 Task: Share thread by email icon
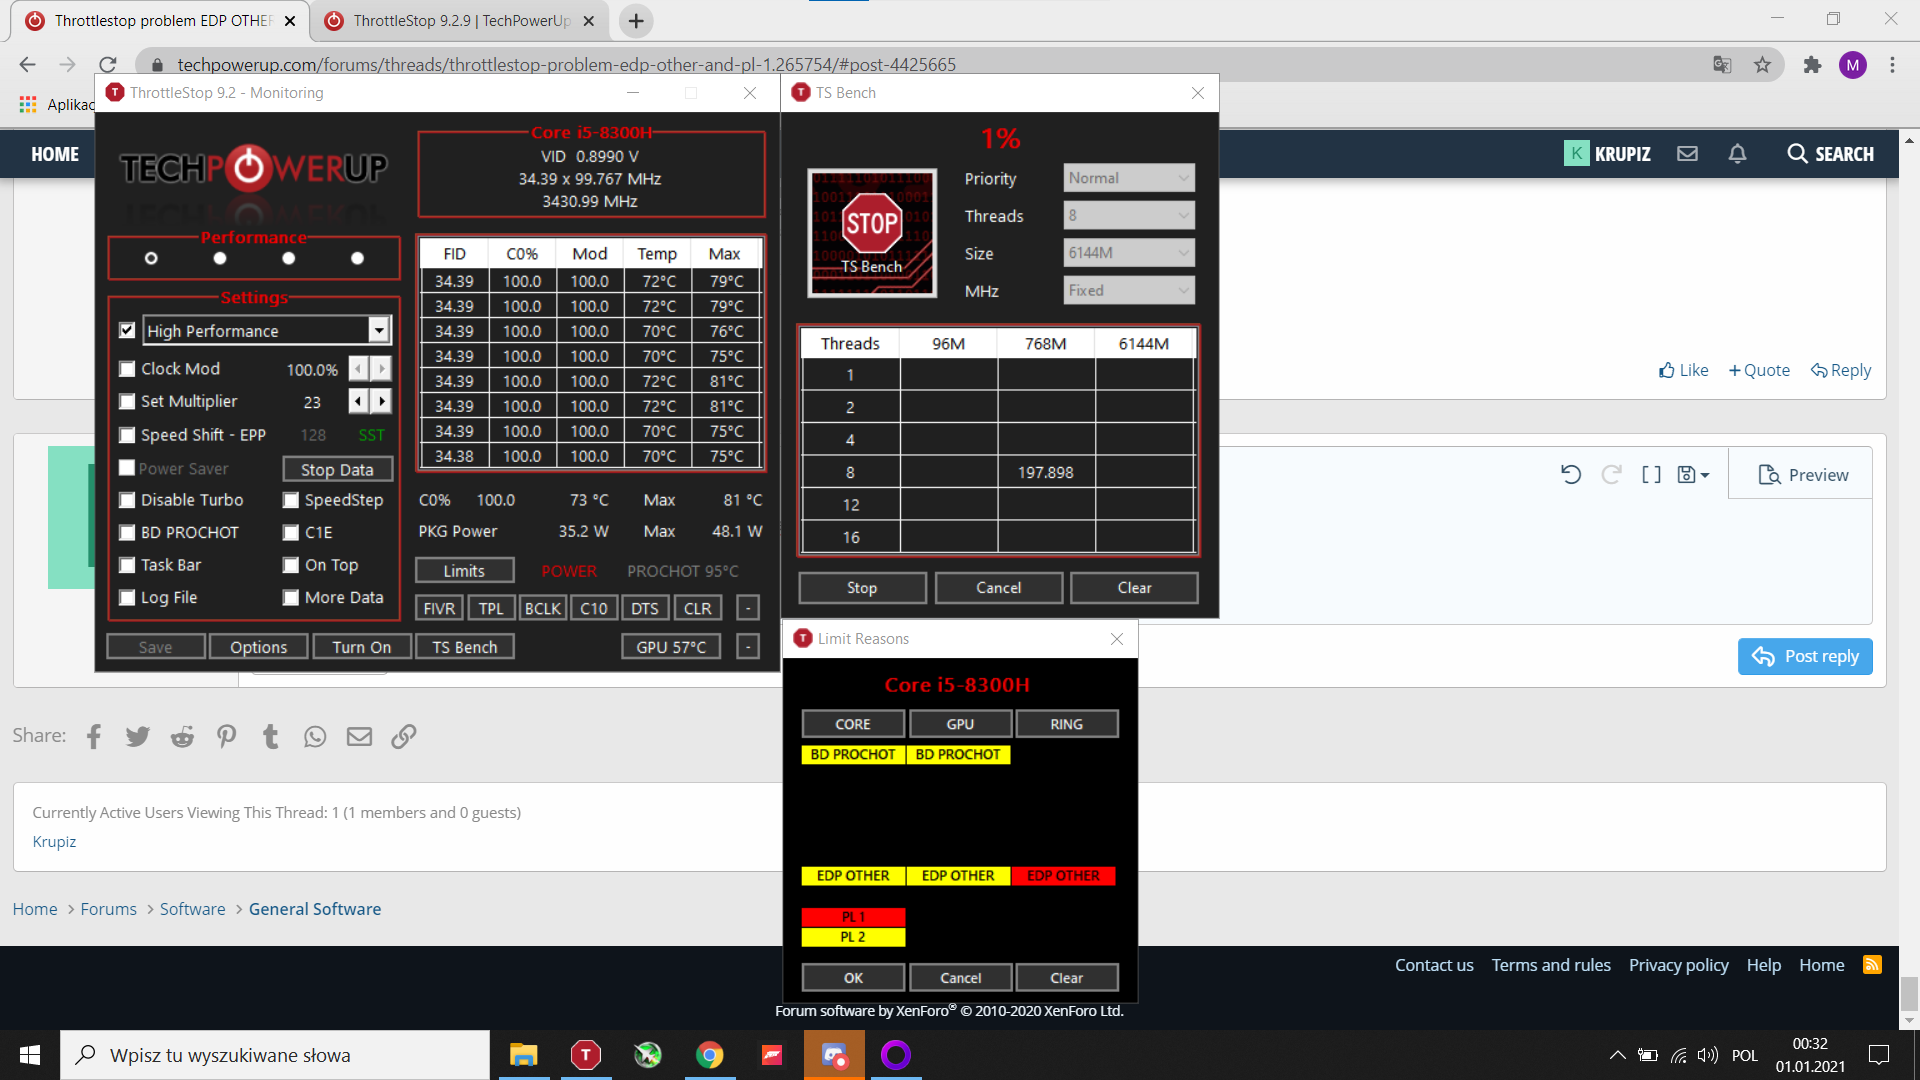pos(359,737)
